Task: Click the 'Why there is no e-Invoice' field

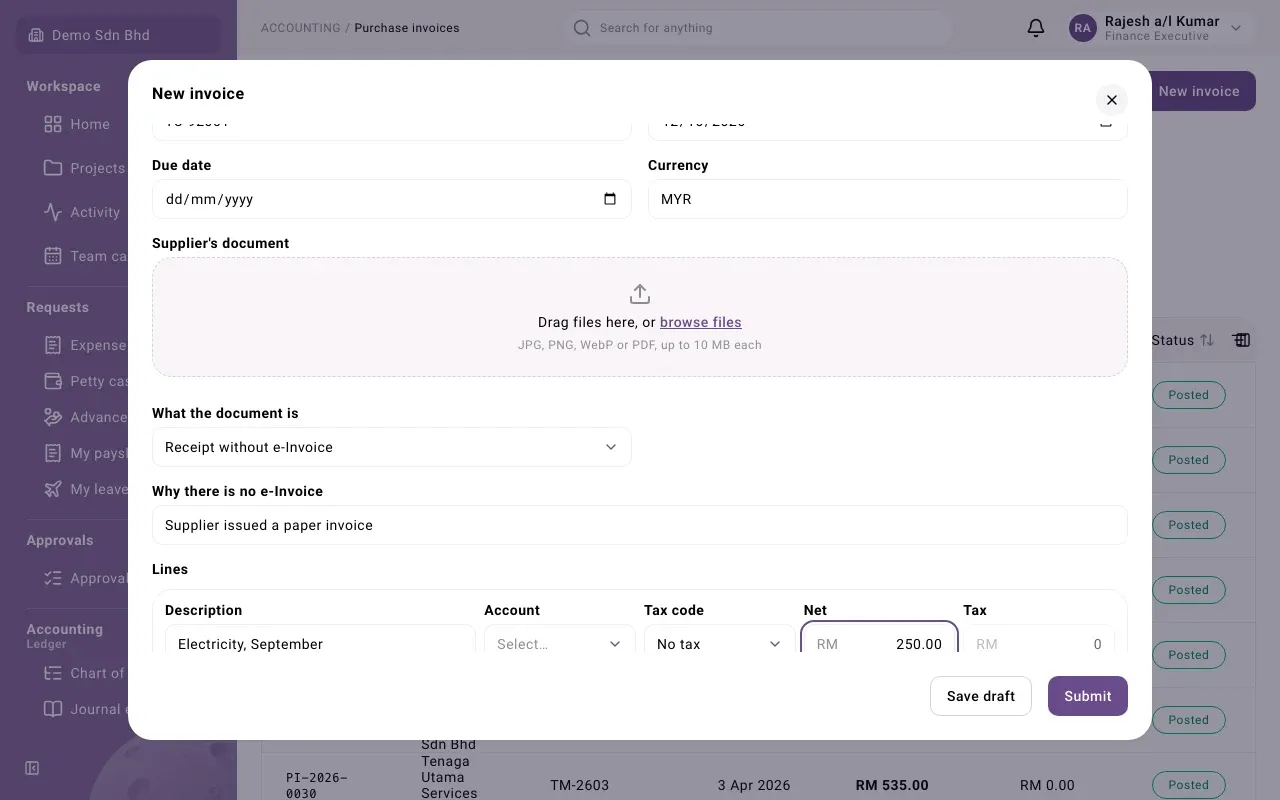Action: pos(640,525)
